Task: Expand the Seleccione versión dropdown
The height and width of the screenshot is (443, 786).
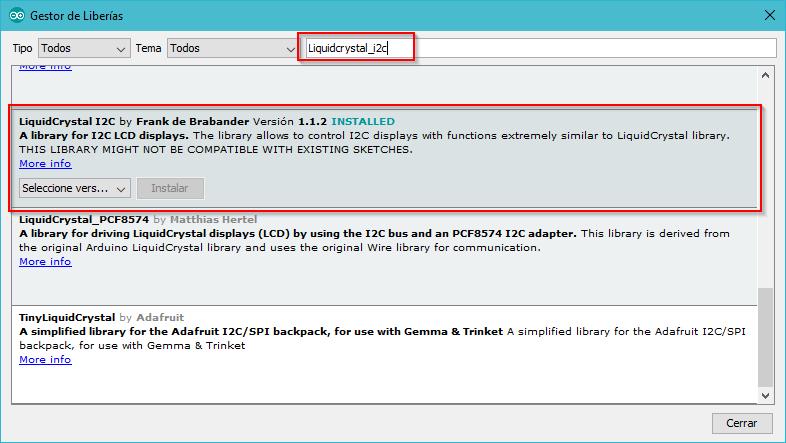Action: (x=75, y=188)
